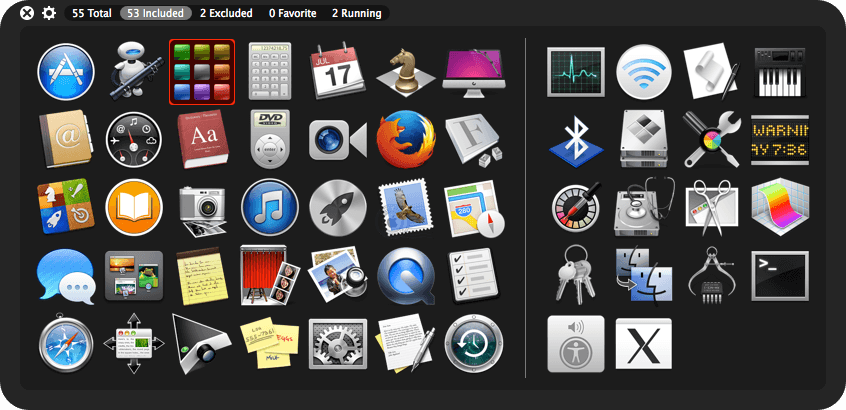Open System Information calipers icon
This screenshot has height=410, width=846.
tap(712, 275)
